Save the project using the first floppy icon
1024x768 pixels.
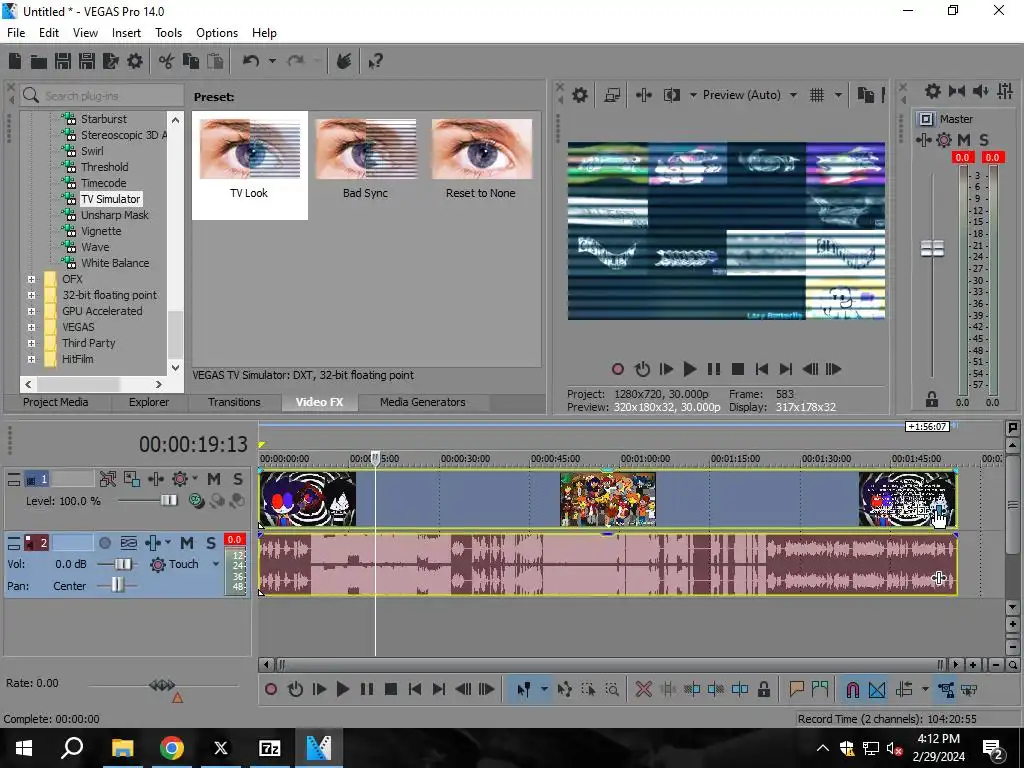pos(63,61)
